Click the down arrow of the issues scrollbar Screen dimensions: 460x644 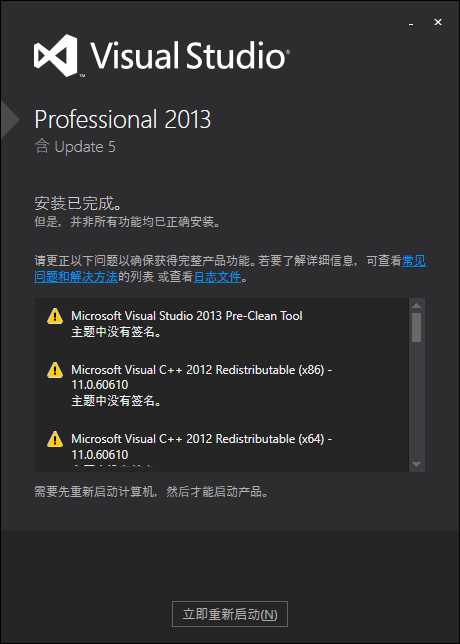[416, 464]
